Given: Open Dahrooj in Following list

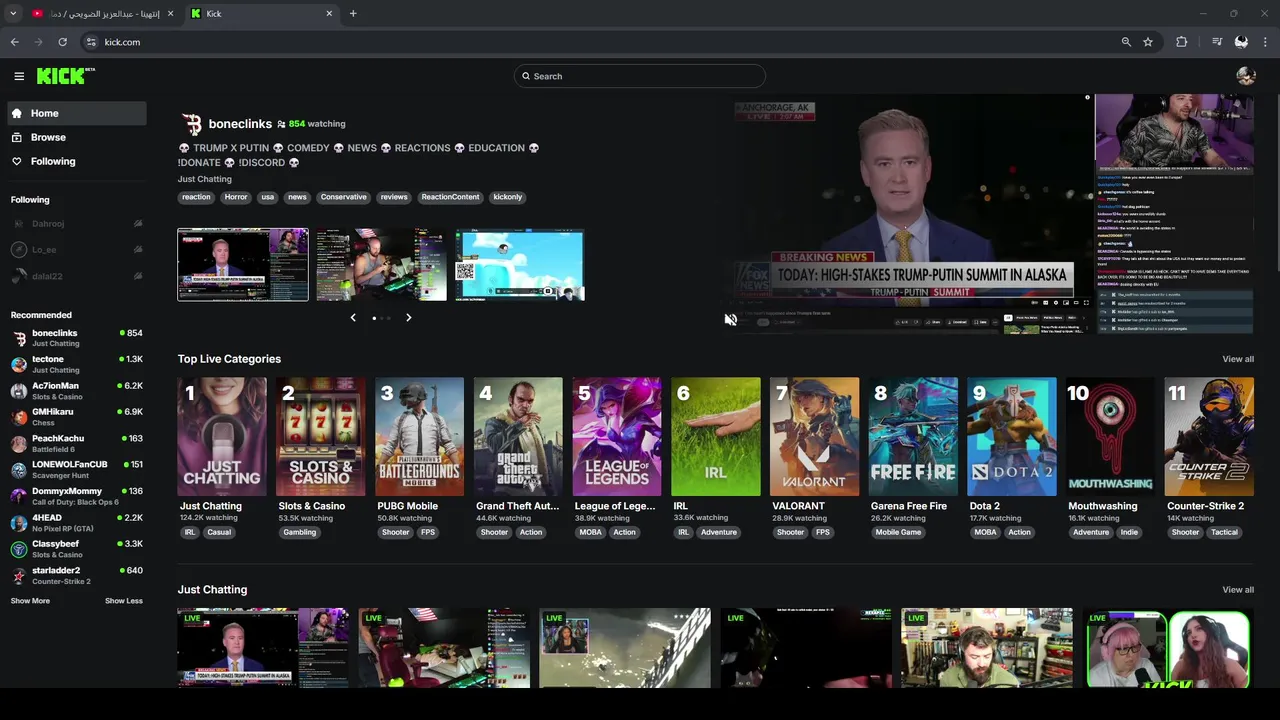Looking at the screenshot, I should tap(76, 224).
